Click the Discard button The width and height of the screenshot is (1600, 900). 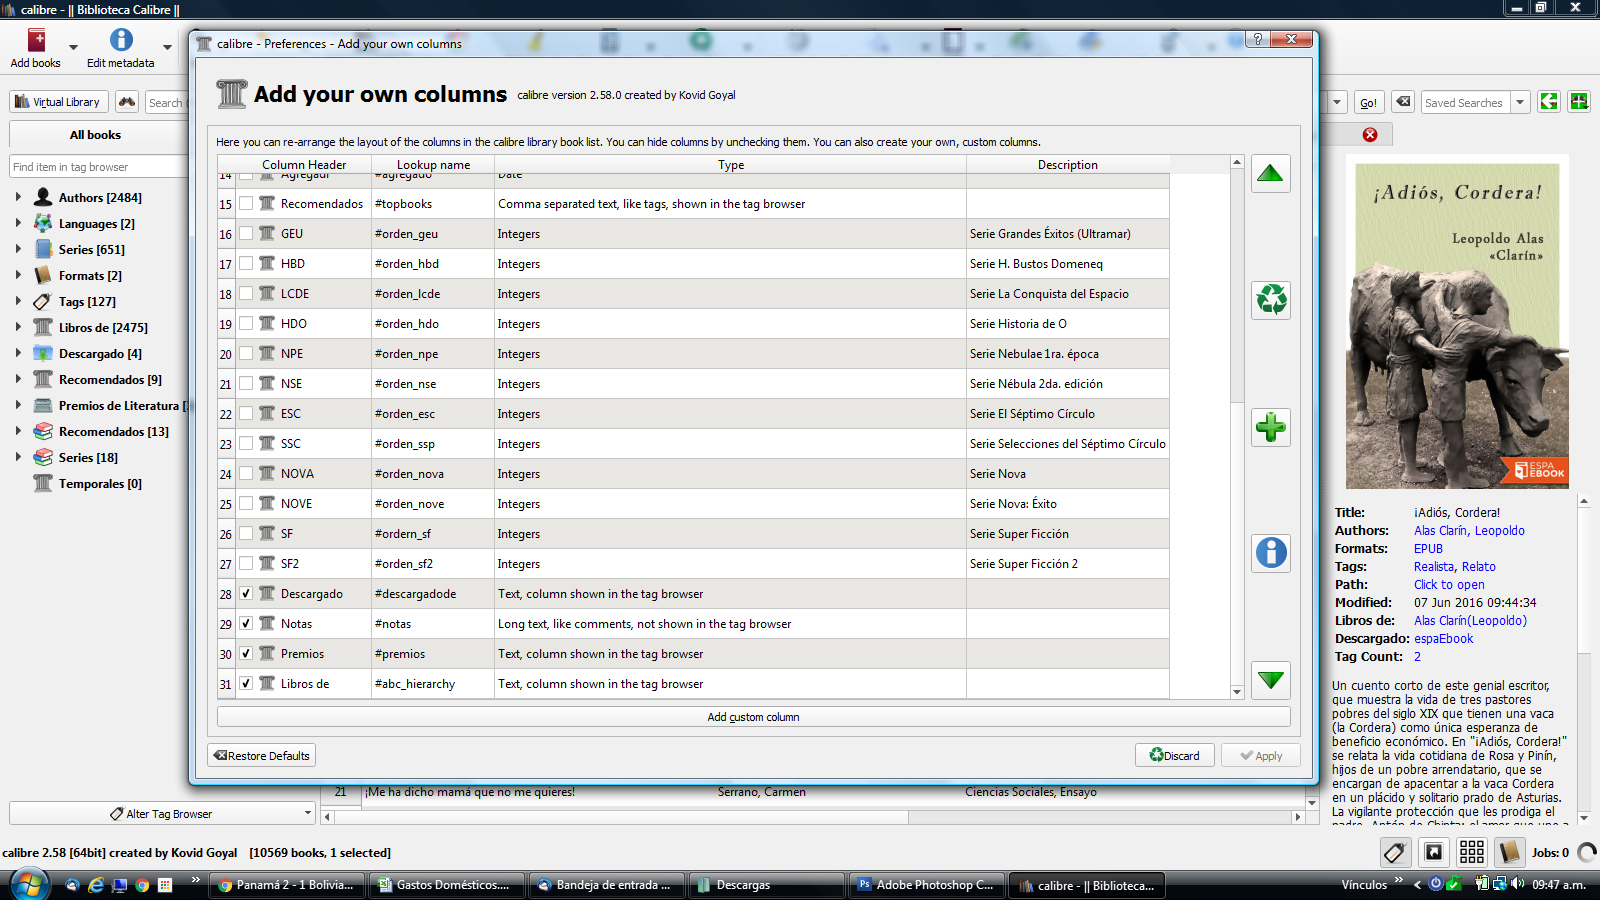pos(1175,756)
